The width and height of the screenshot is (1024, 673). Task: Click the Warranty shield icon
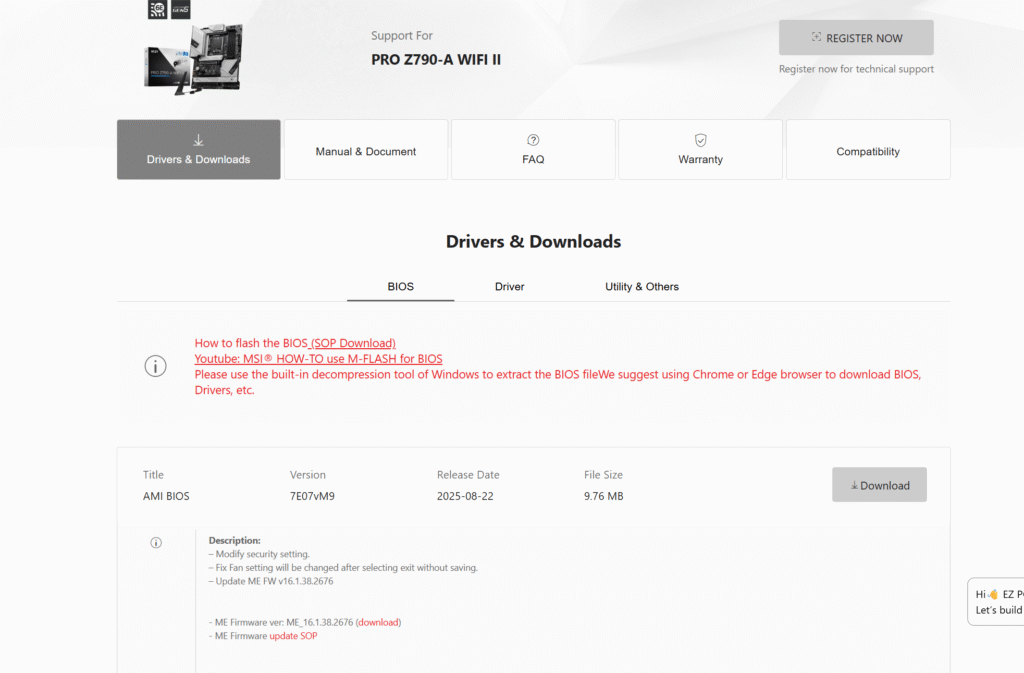coord(700,140)
